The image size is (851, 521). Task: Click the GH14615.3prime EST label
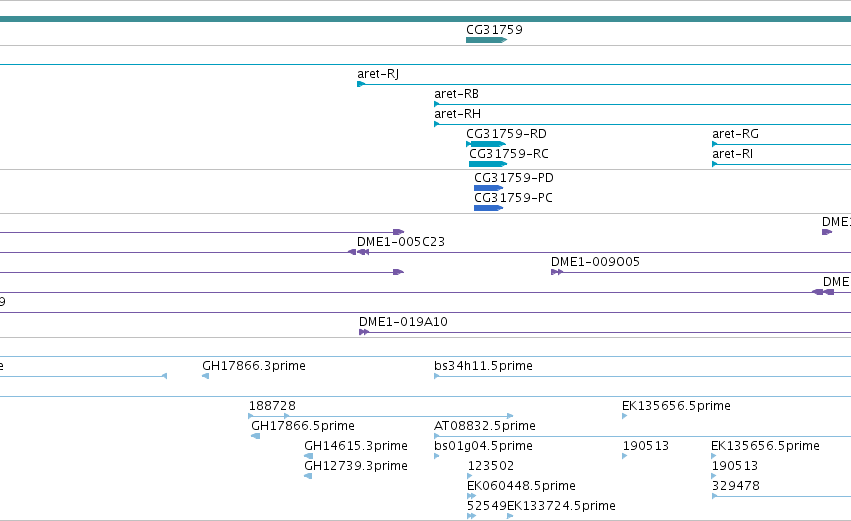click(355, 446)
